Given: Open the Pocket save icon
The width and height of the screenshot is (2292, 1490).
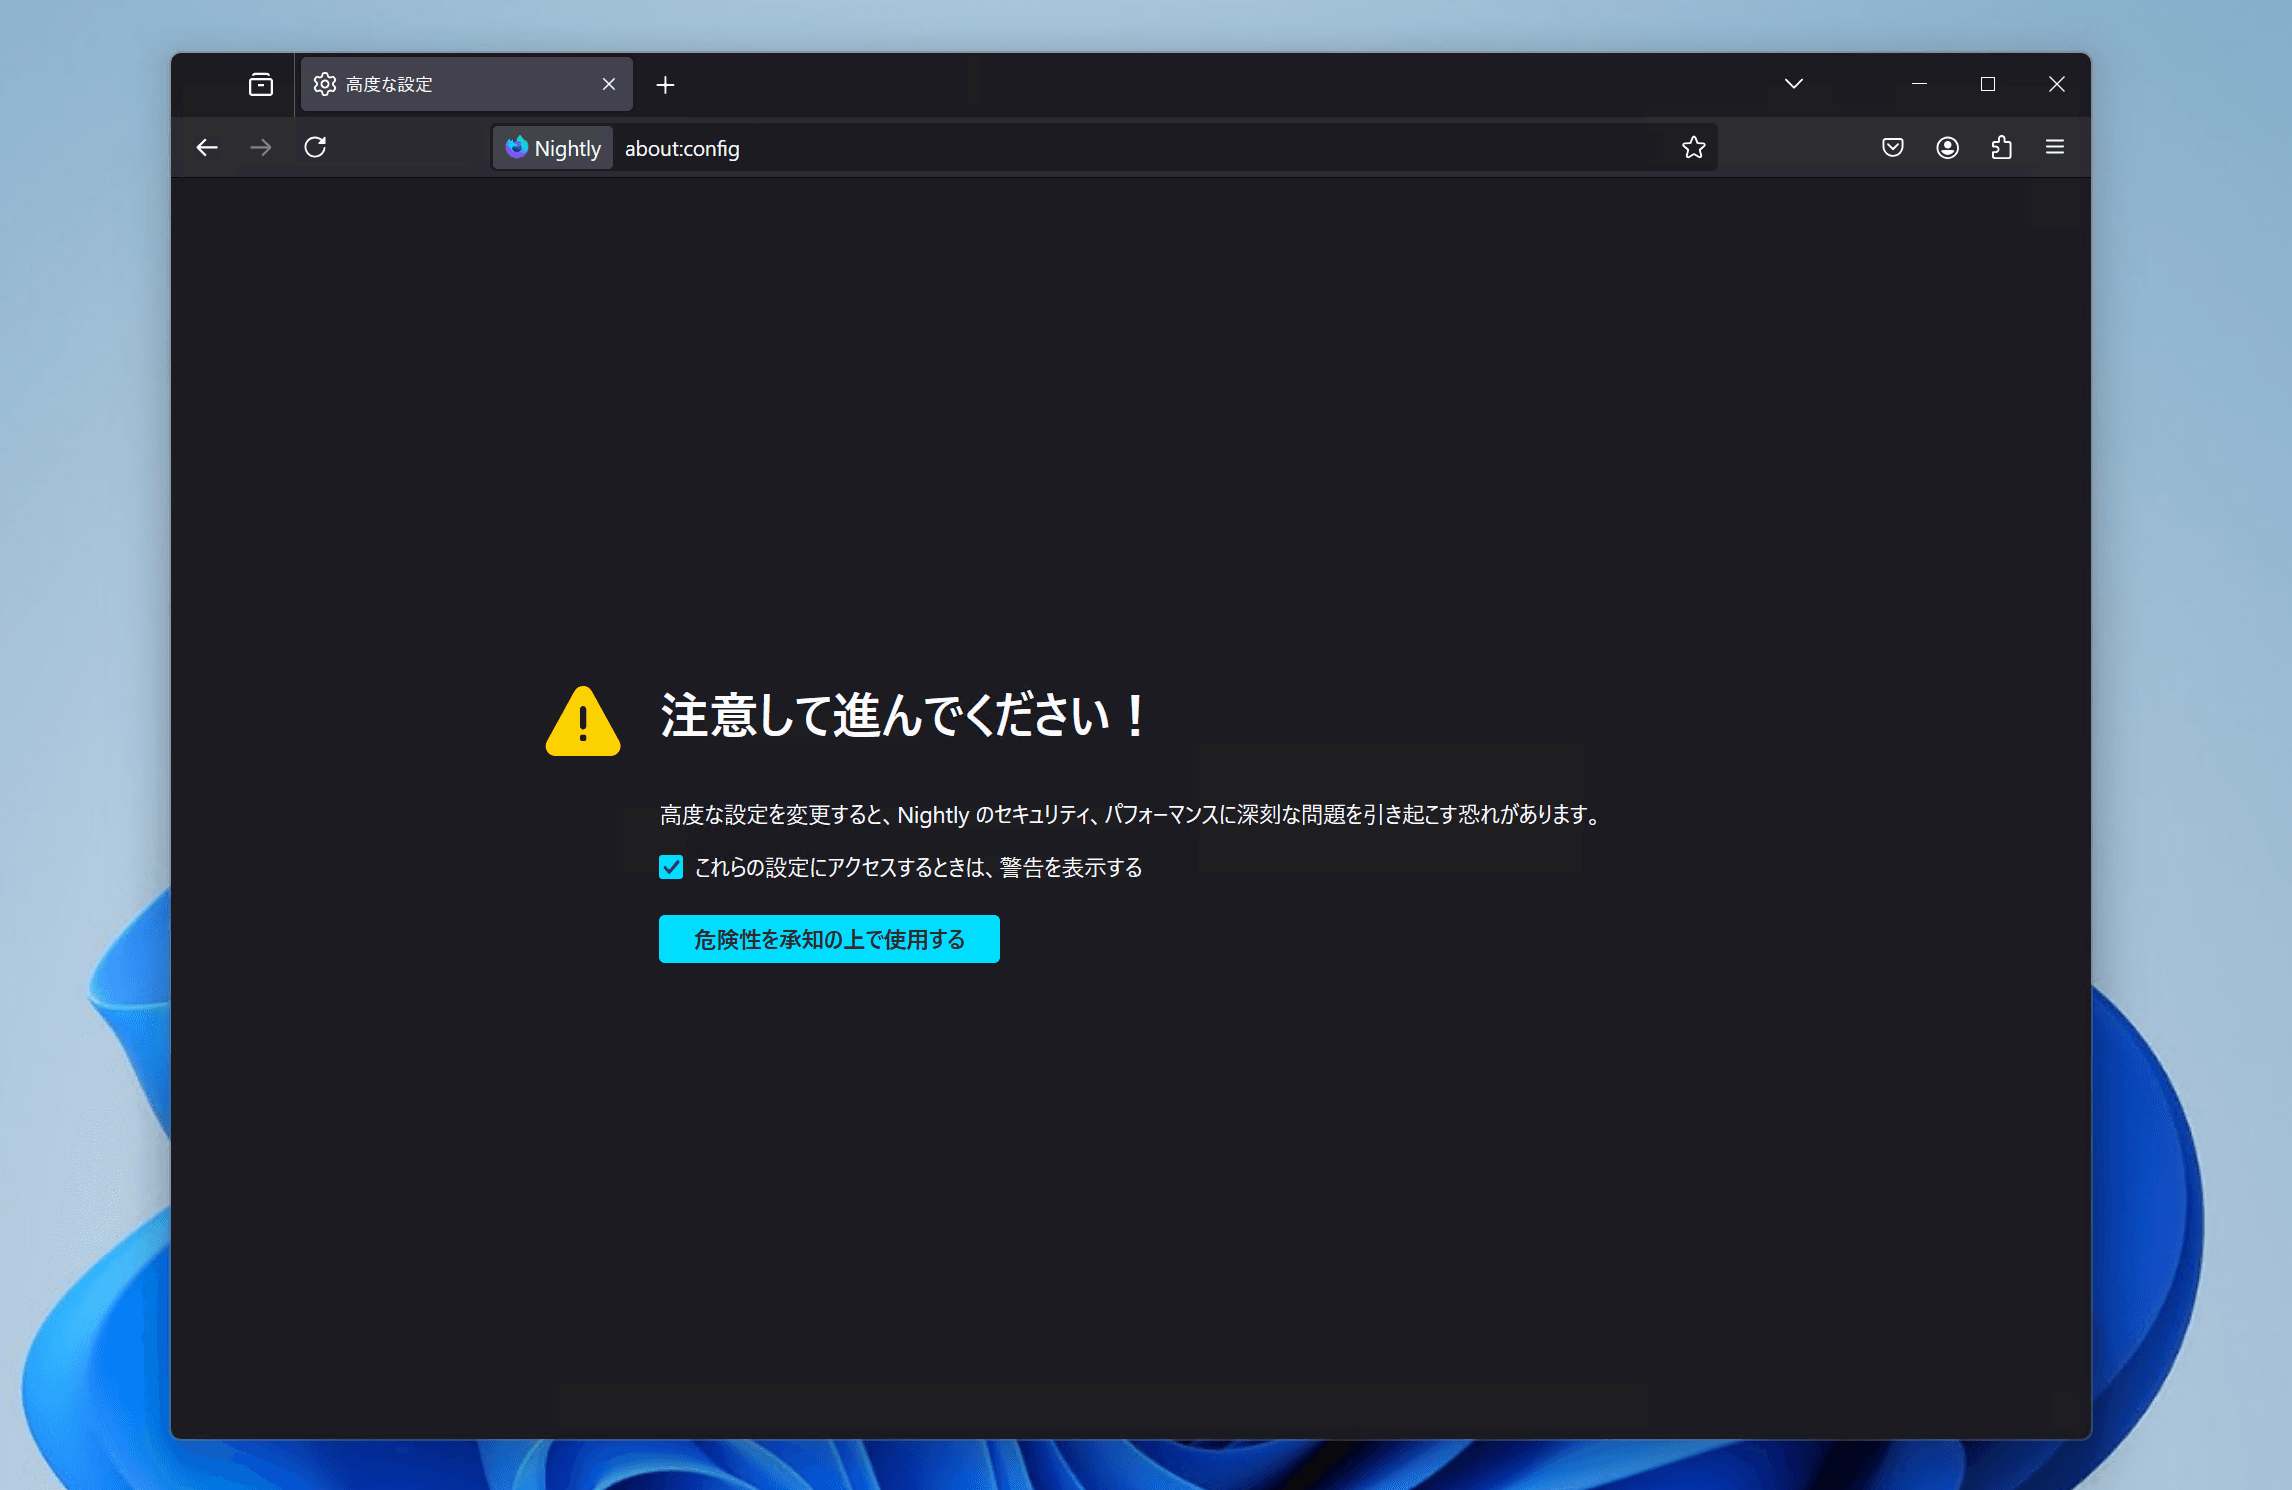Looking at the screenshot, I should point(1893,148).
